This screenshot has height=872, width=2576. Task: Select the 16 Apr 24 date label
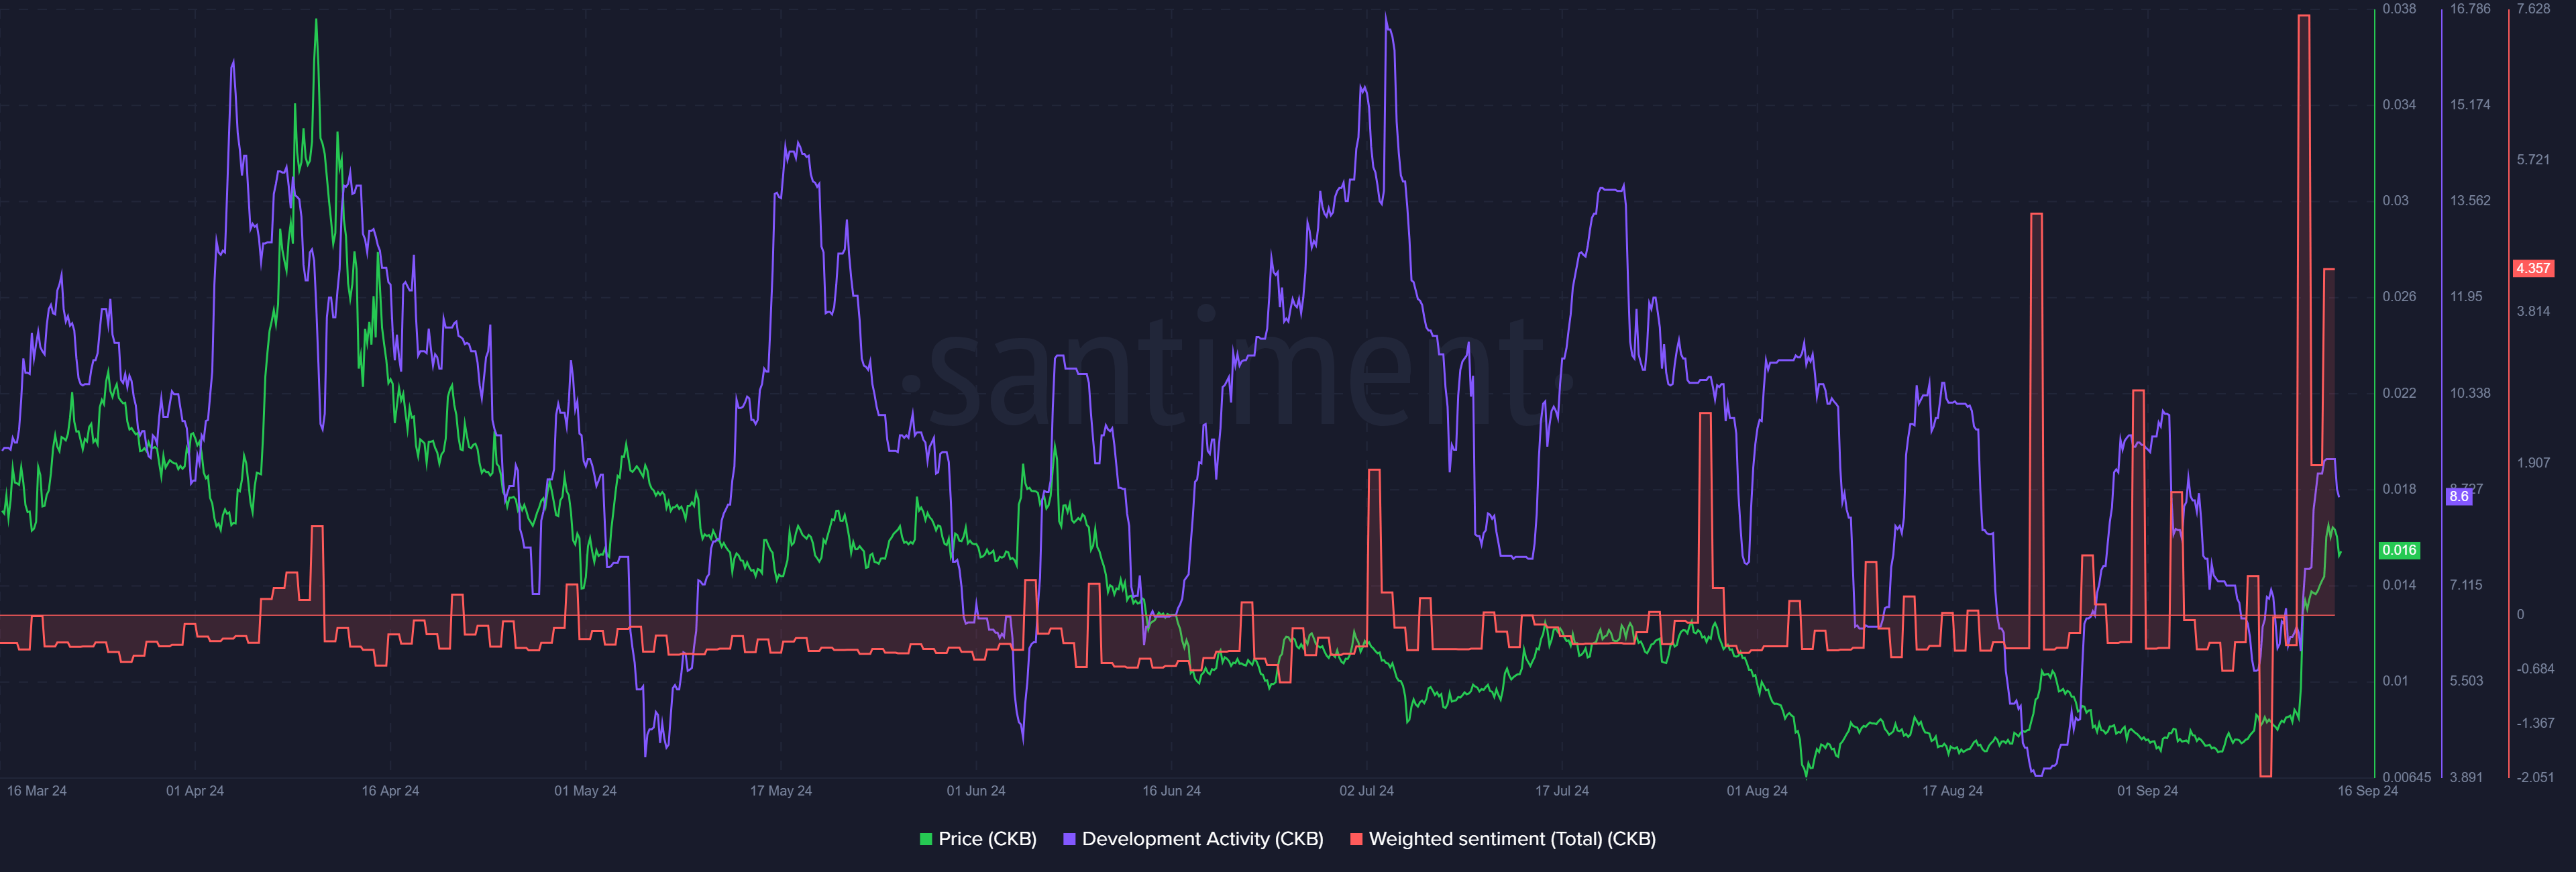[390, 791]
